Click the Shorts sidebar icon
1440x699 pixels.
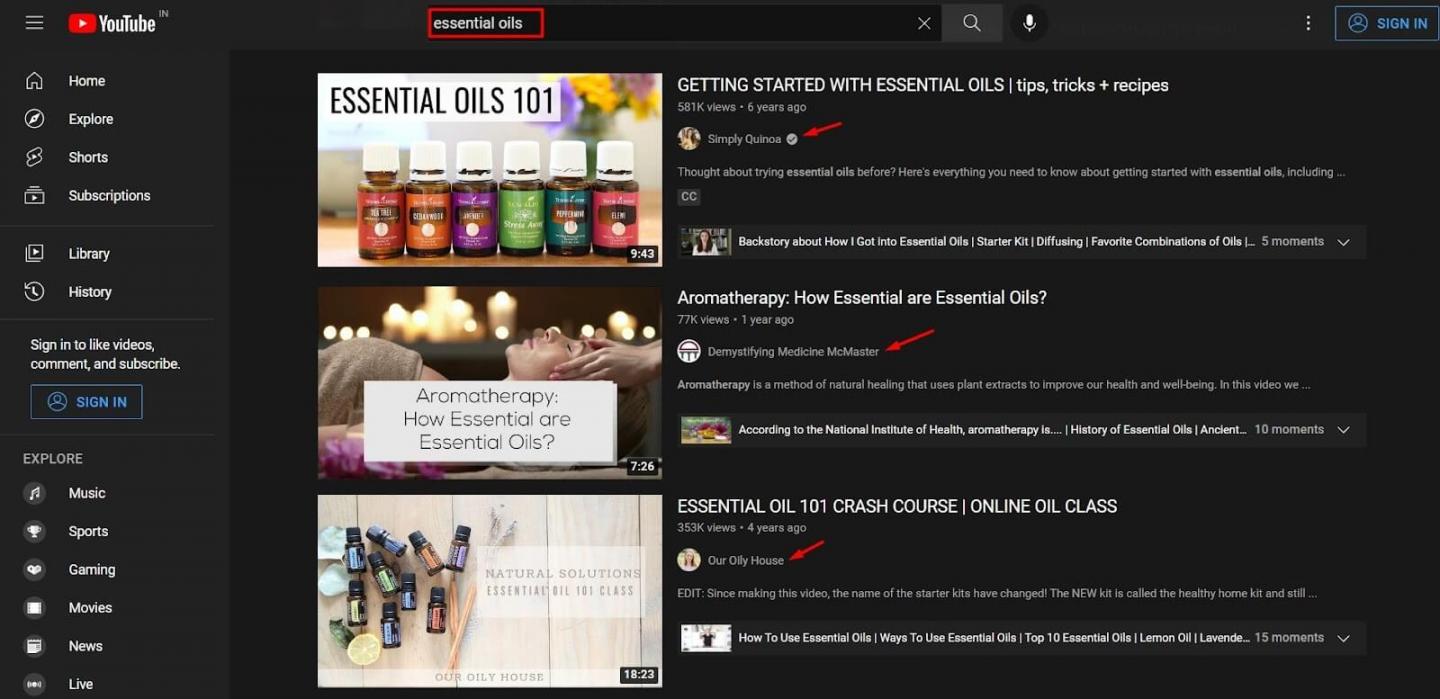tap(35, 157)
